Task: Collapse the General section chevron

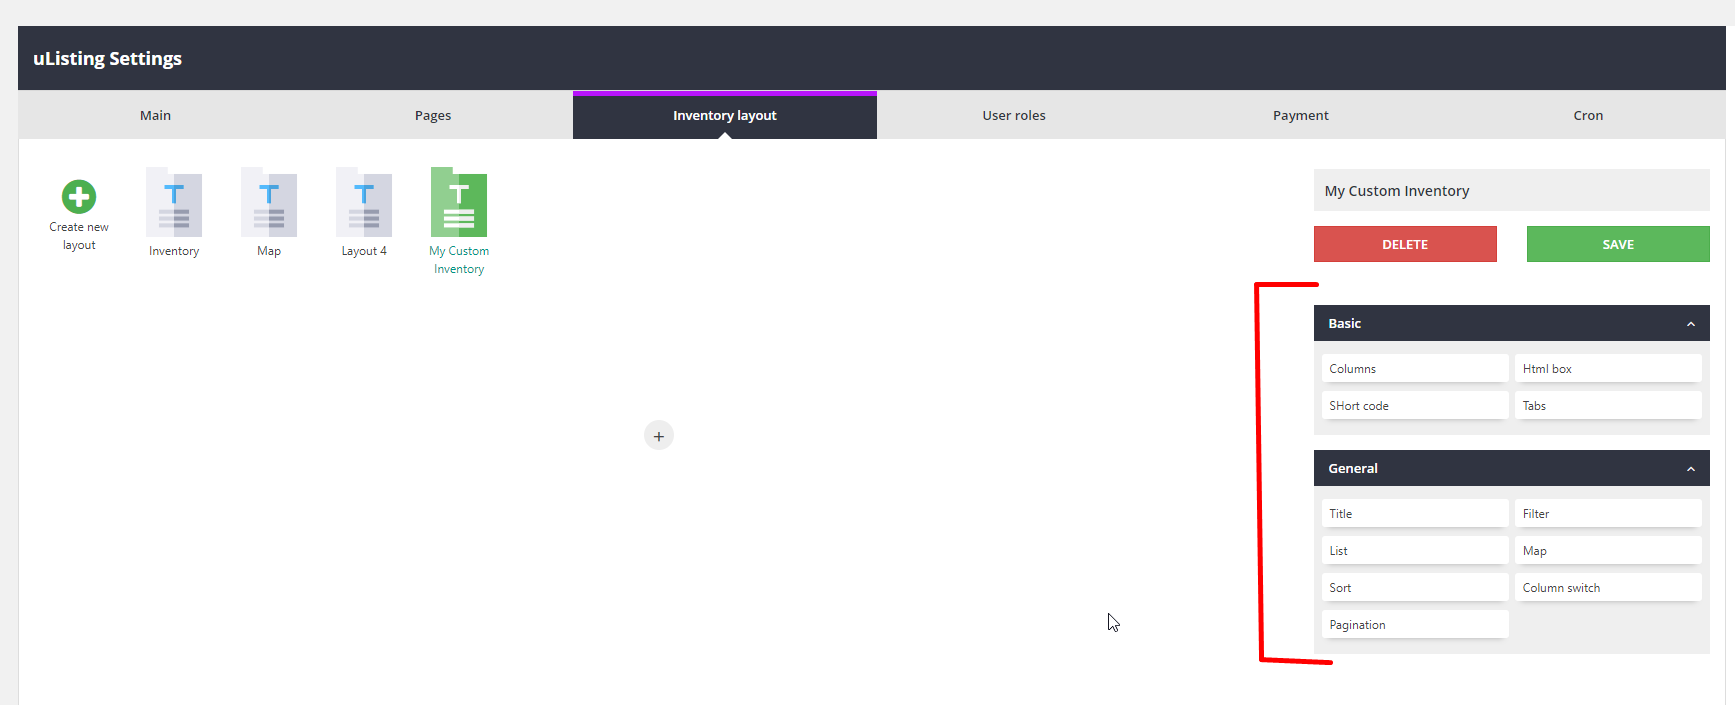Action: (1691, 469)
